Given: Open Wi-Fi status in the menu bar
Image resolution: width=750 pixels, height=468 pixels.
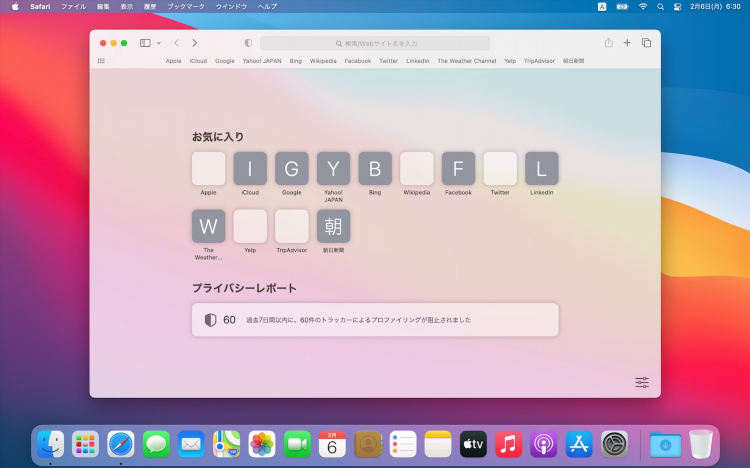Looking at the screenshot, I should point(643,7).
